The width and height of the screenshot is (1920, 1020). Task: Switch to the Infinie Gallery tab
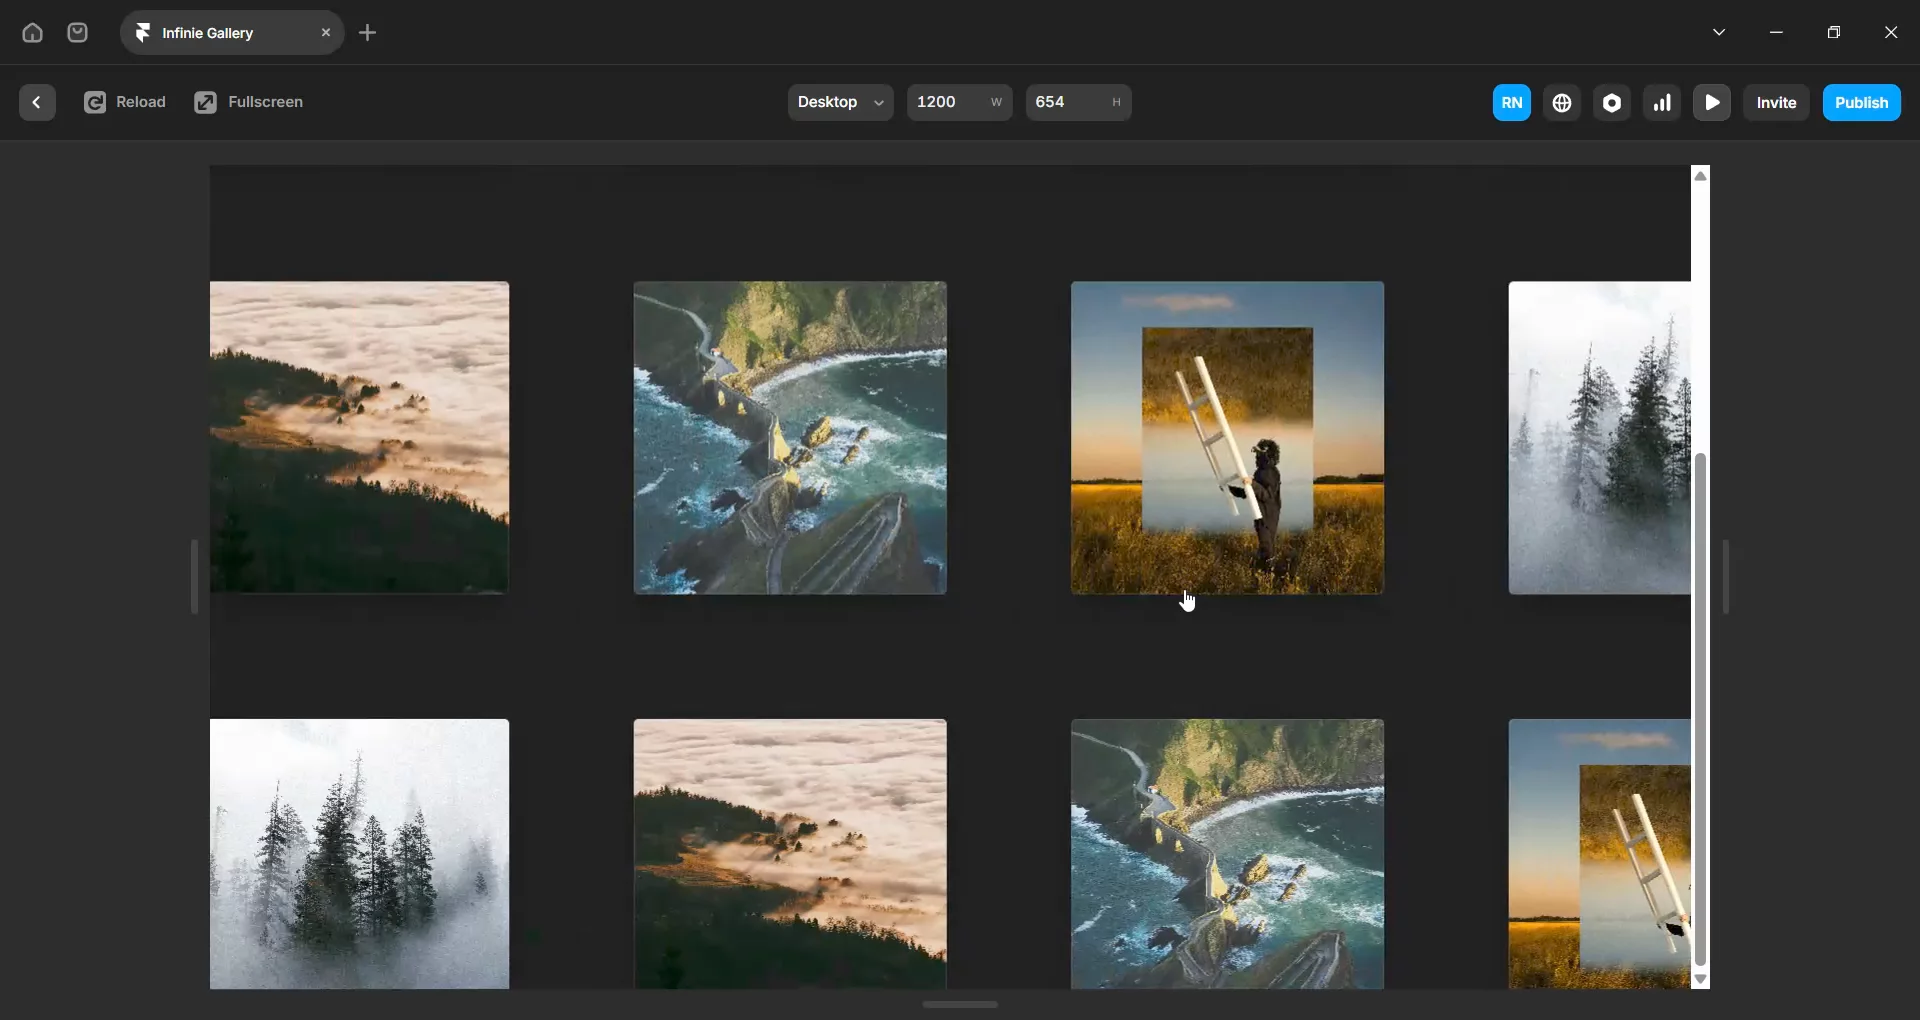[x=232, y=33]
